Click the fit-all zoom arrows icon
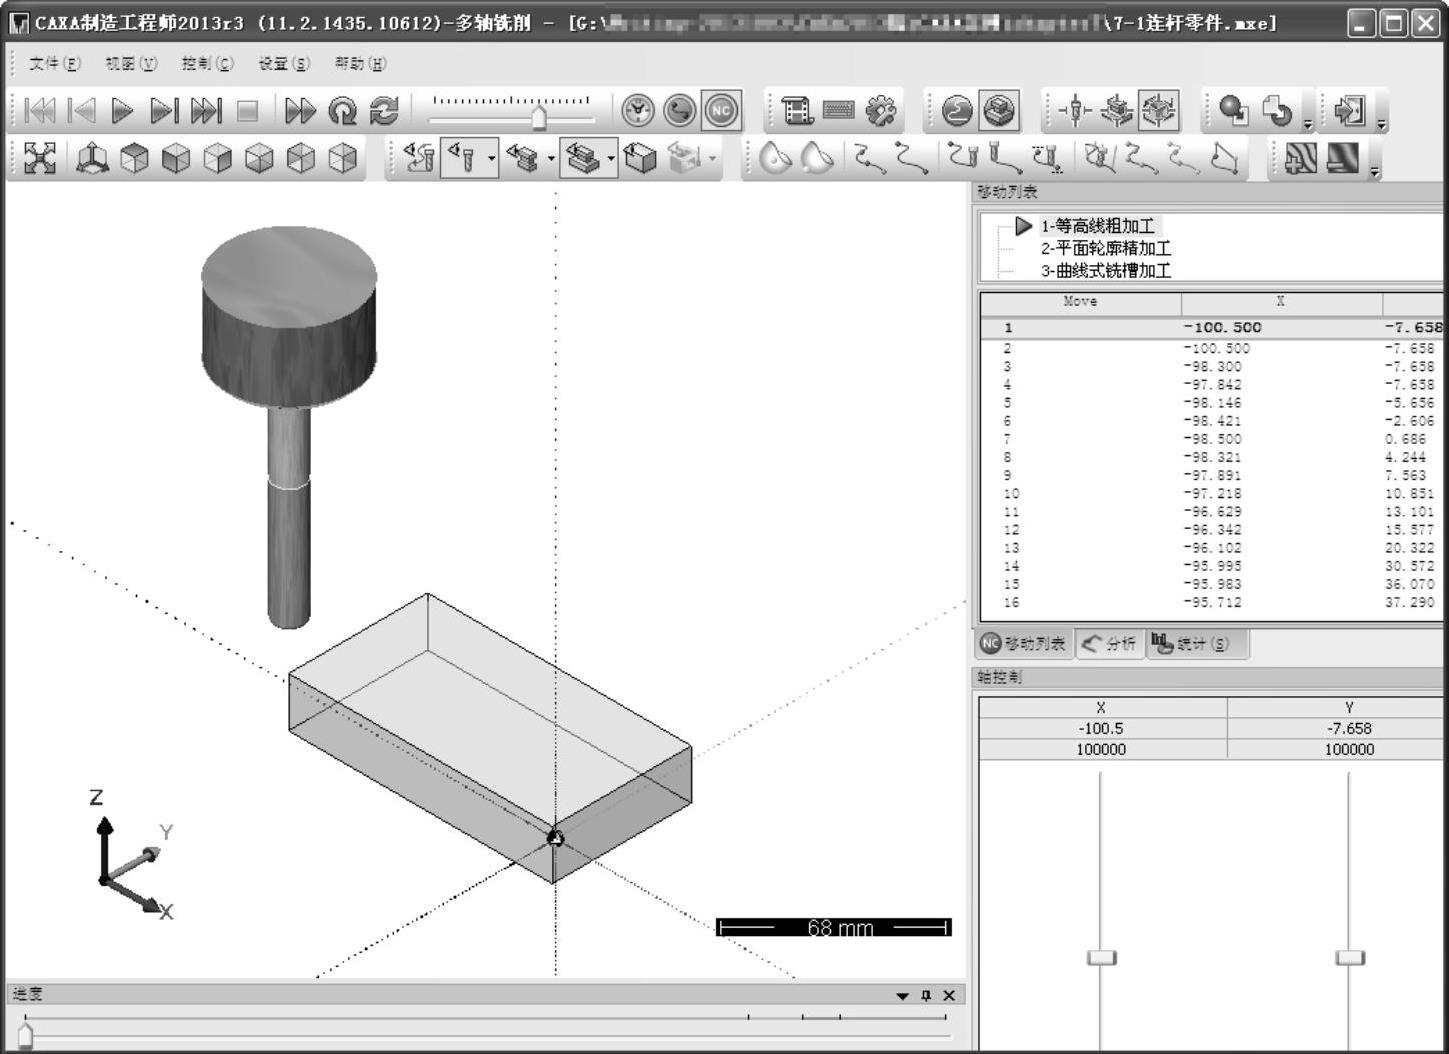 coord(40,158)
